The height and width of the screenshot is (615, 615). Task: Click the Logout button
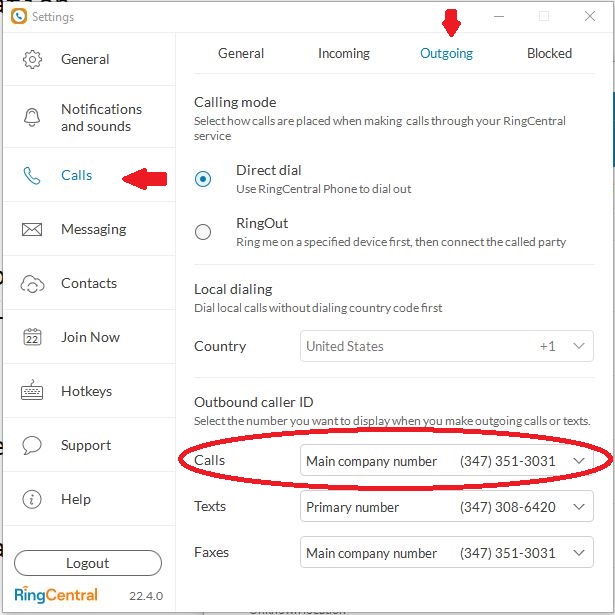coord(88,563)
